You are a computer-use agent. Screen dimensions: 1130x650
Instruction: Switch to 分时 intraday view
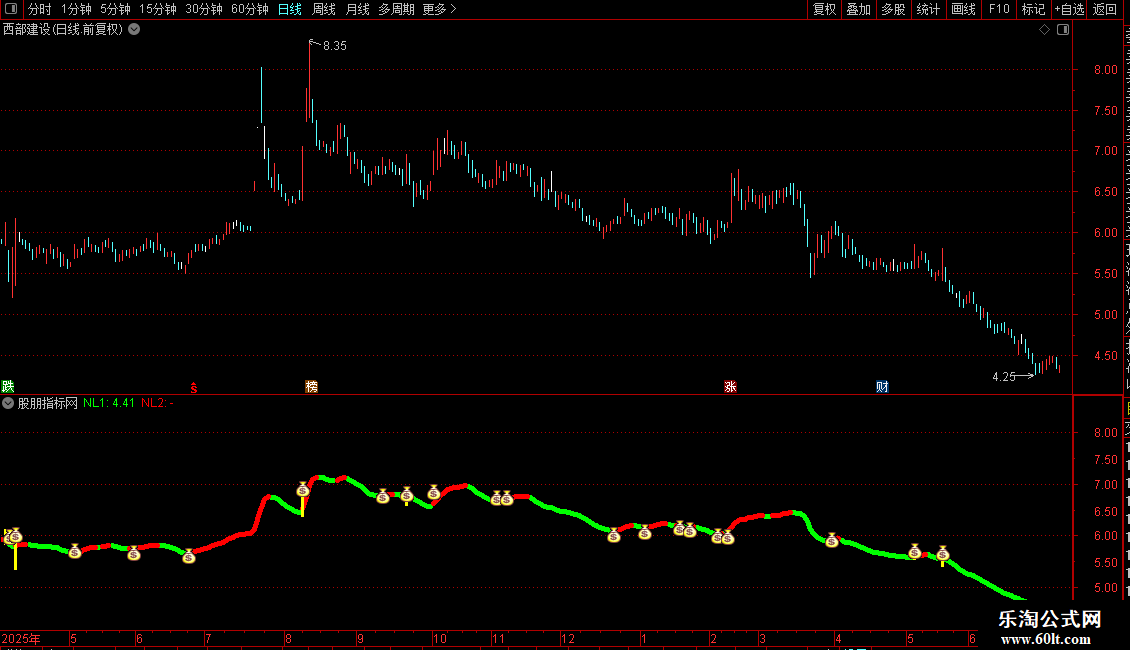tap(40, 9)
